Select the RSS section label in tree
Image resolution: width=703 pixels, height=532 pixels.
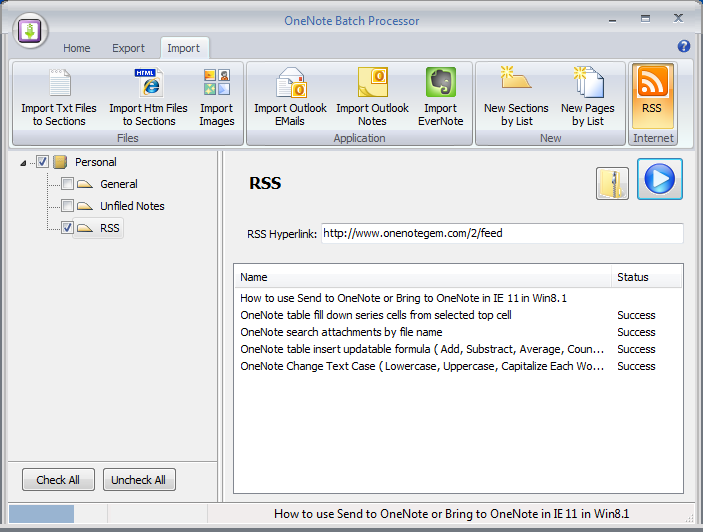click(x=109, y=228)
